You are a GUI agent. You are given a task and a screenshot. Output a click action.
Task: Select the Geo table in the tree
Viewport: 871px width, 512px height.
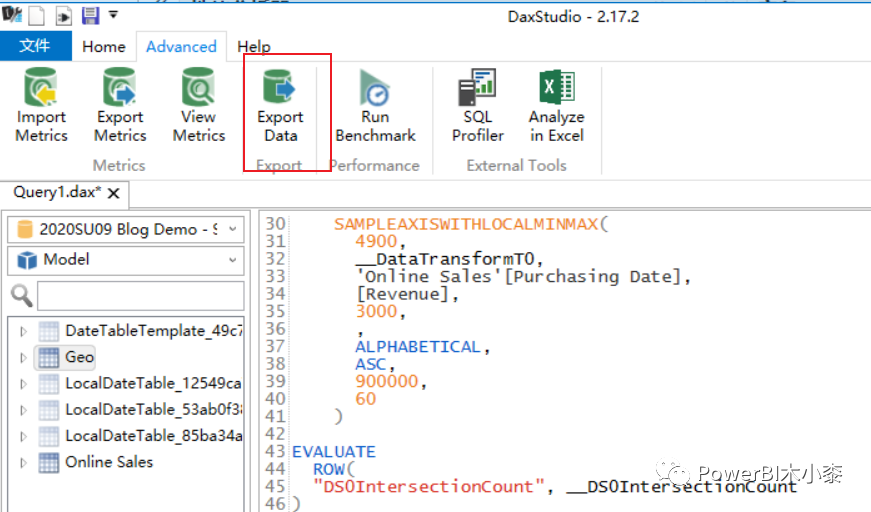click(x=79, y=357)
